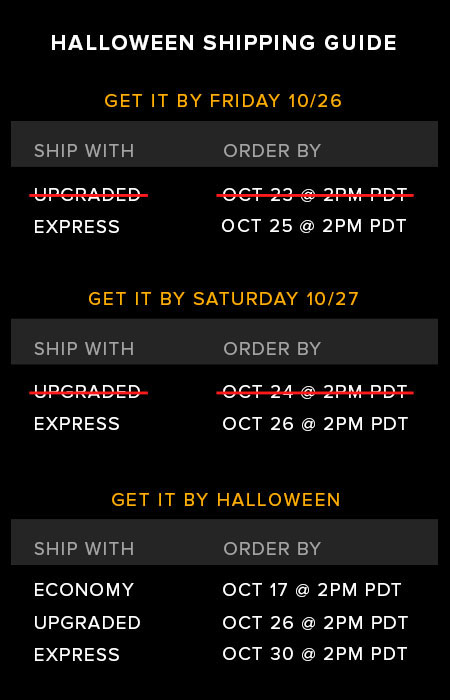Click Order By header in Halloween table
Screen dimensions: 450x700
pos(272,549)
